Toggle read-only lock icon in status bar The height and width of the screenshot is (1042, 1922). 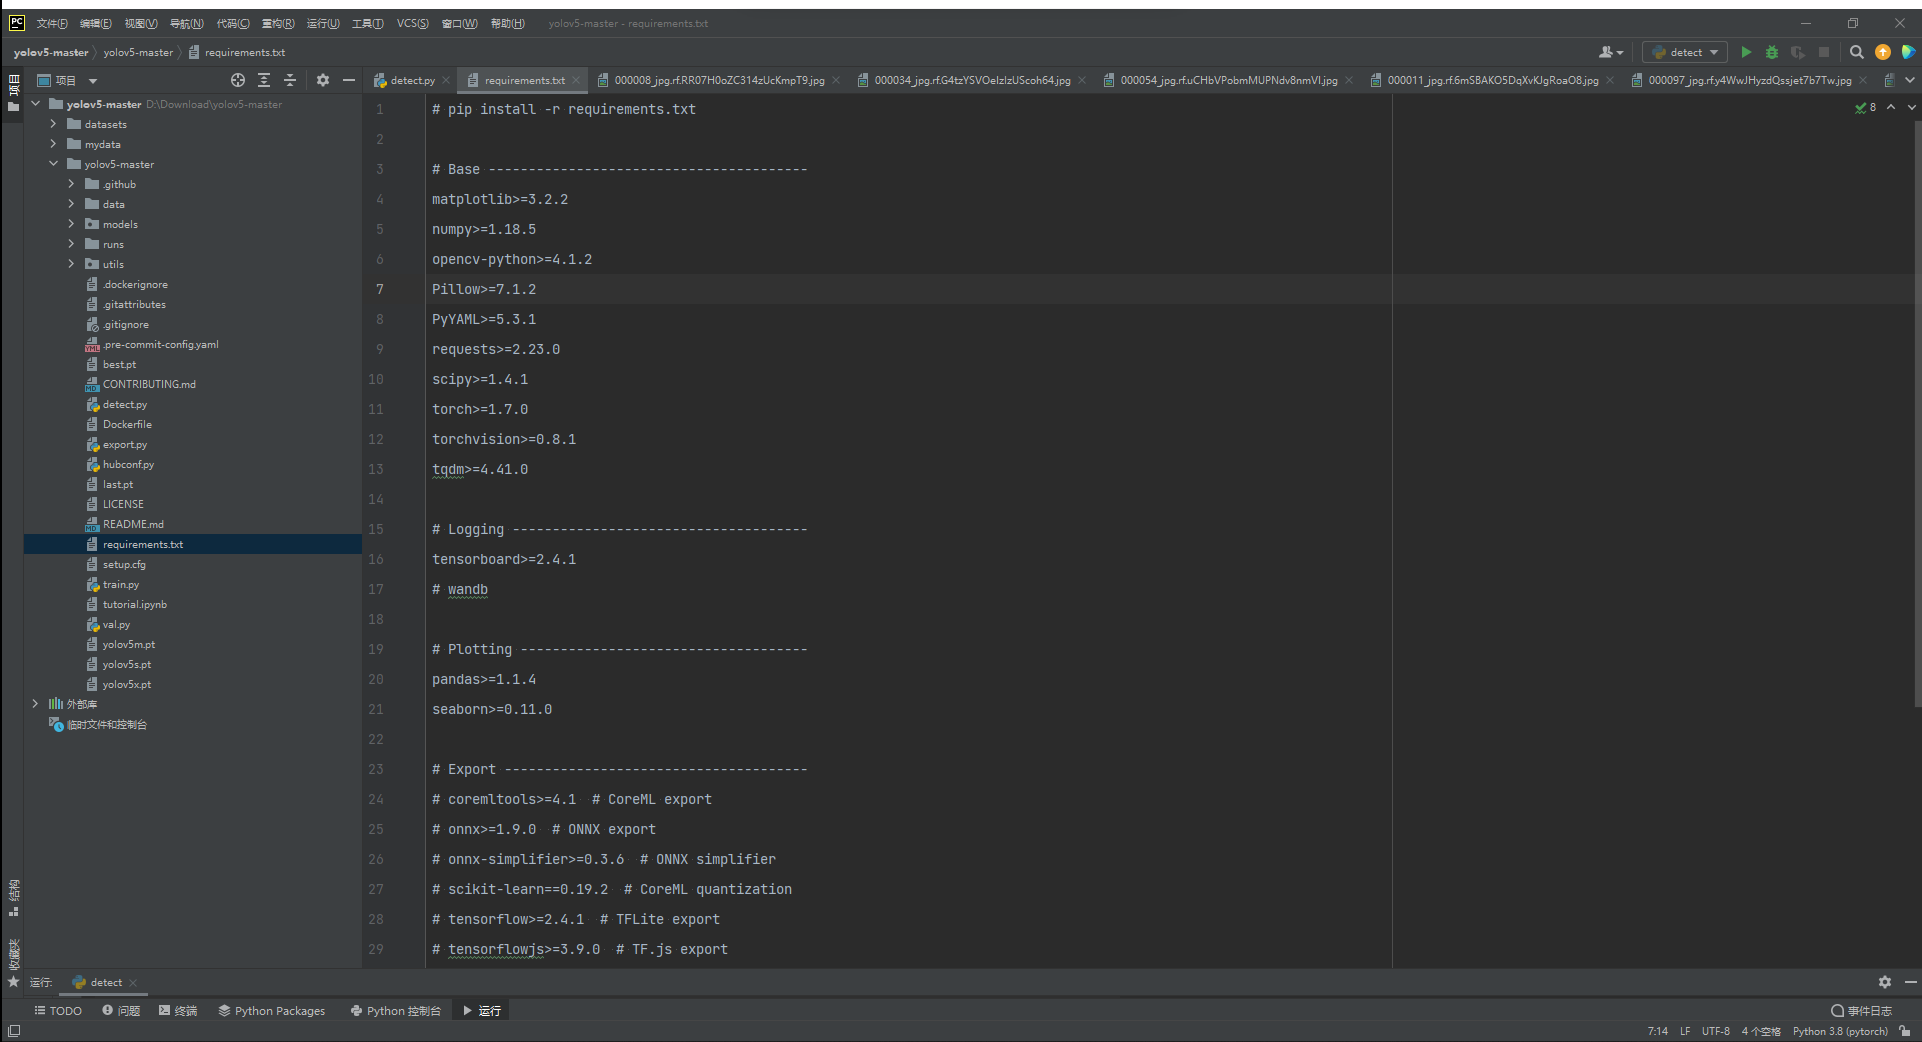[1905, 1031]
